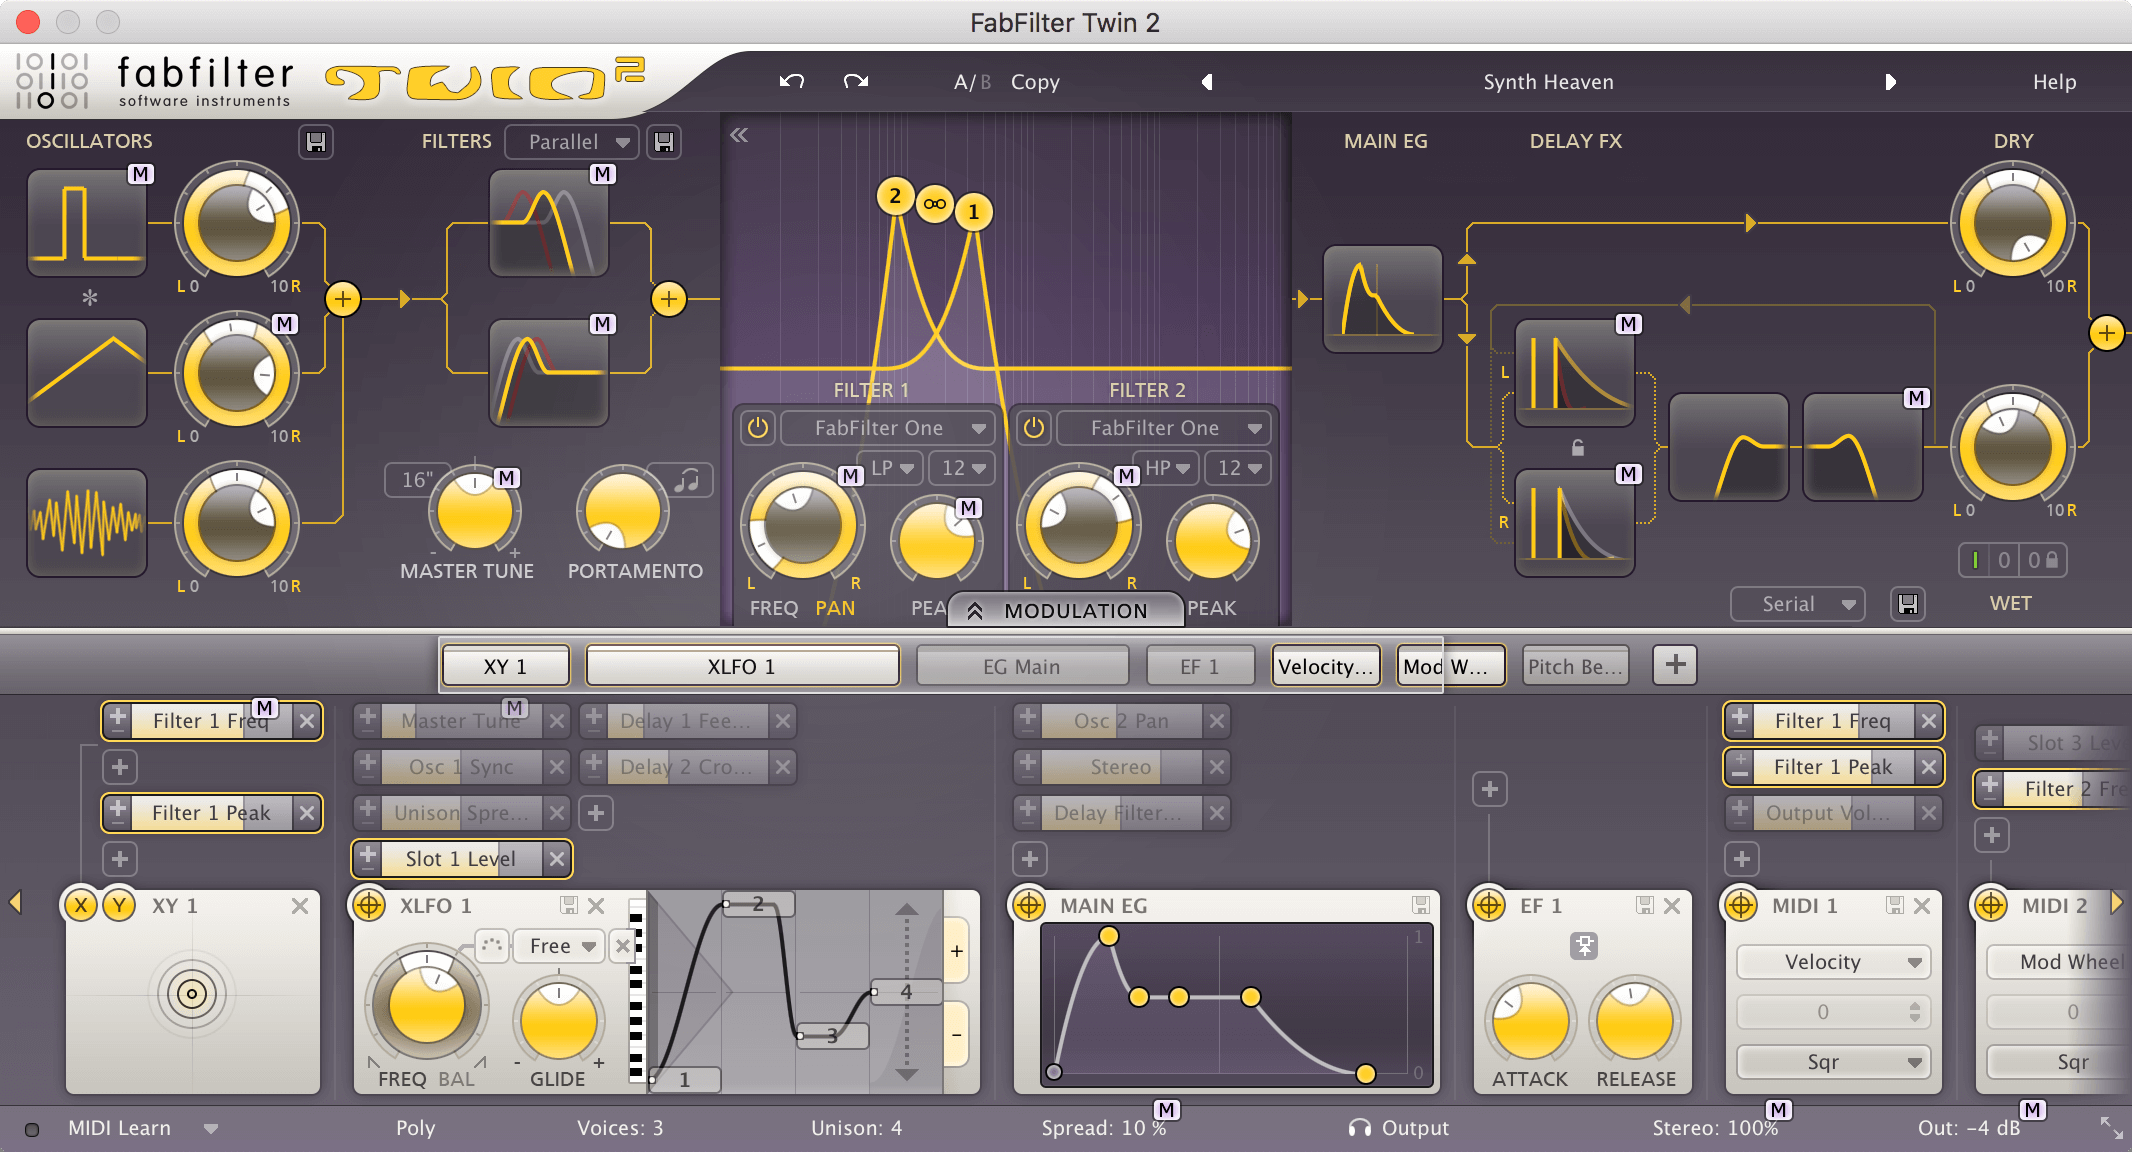Select oscillator 1 square waveform icon
Viewport: 2132px width, 1152px height.
pos(87,223)
